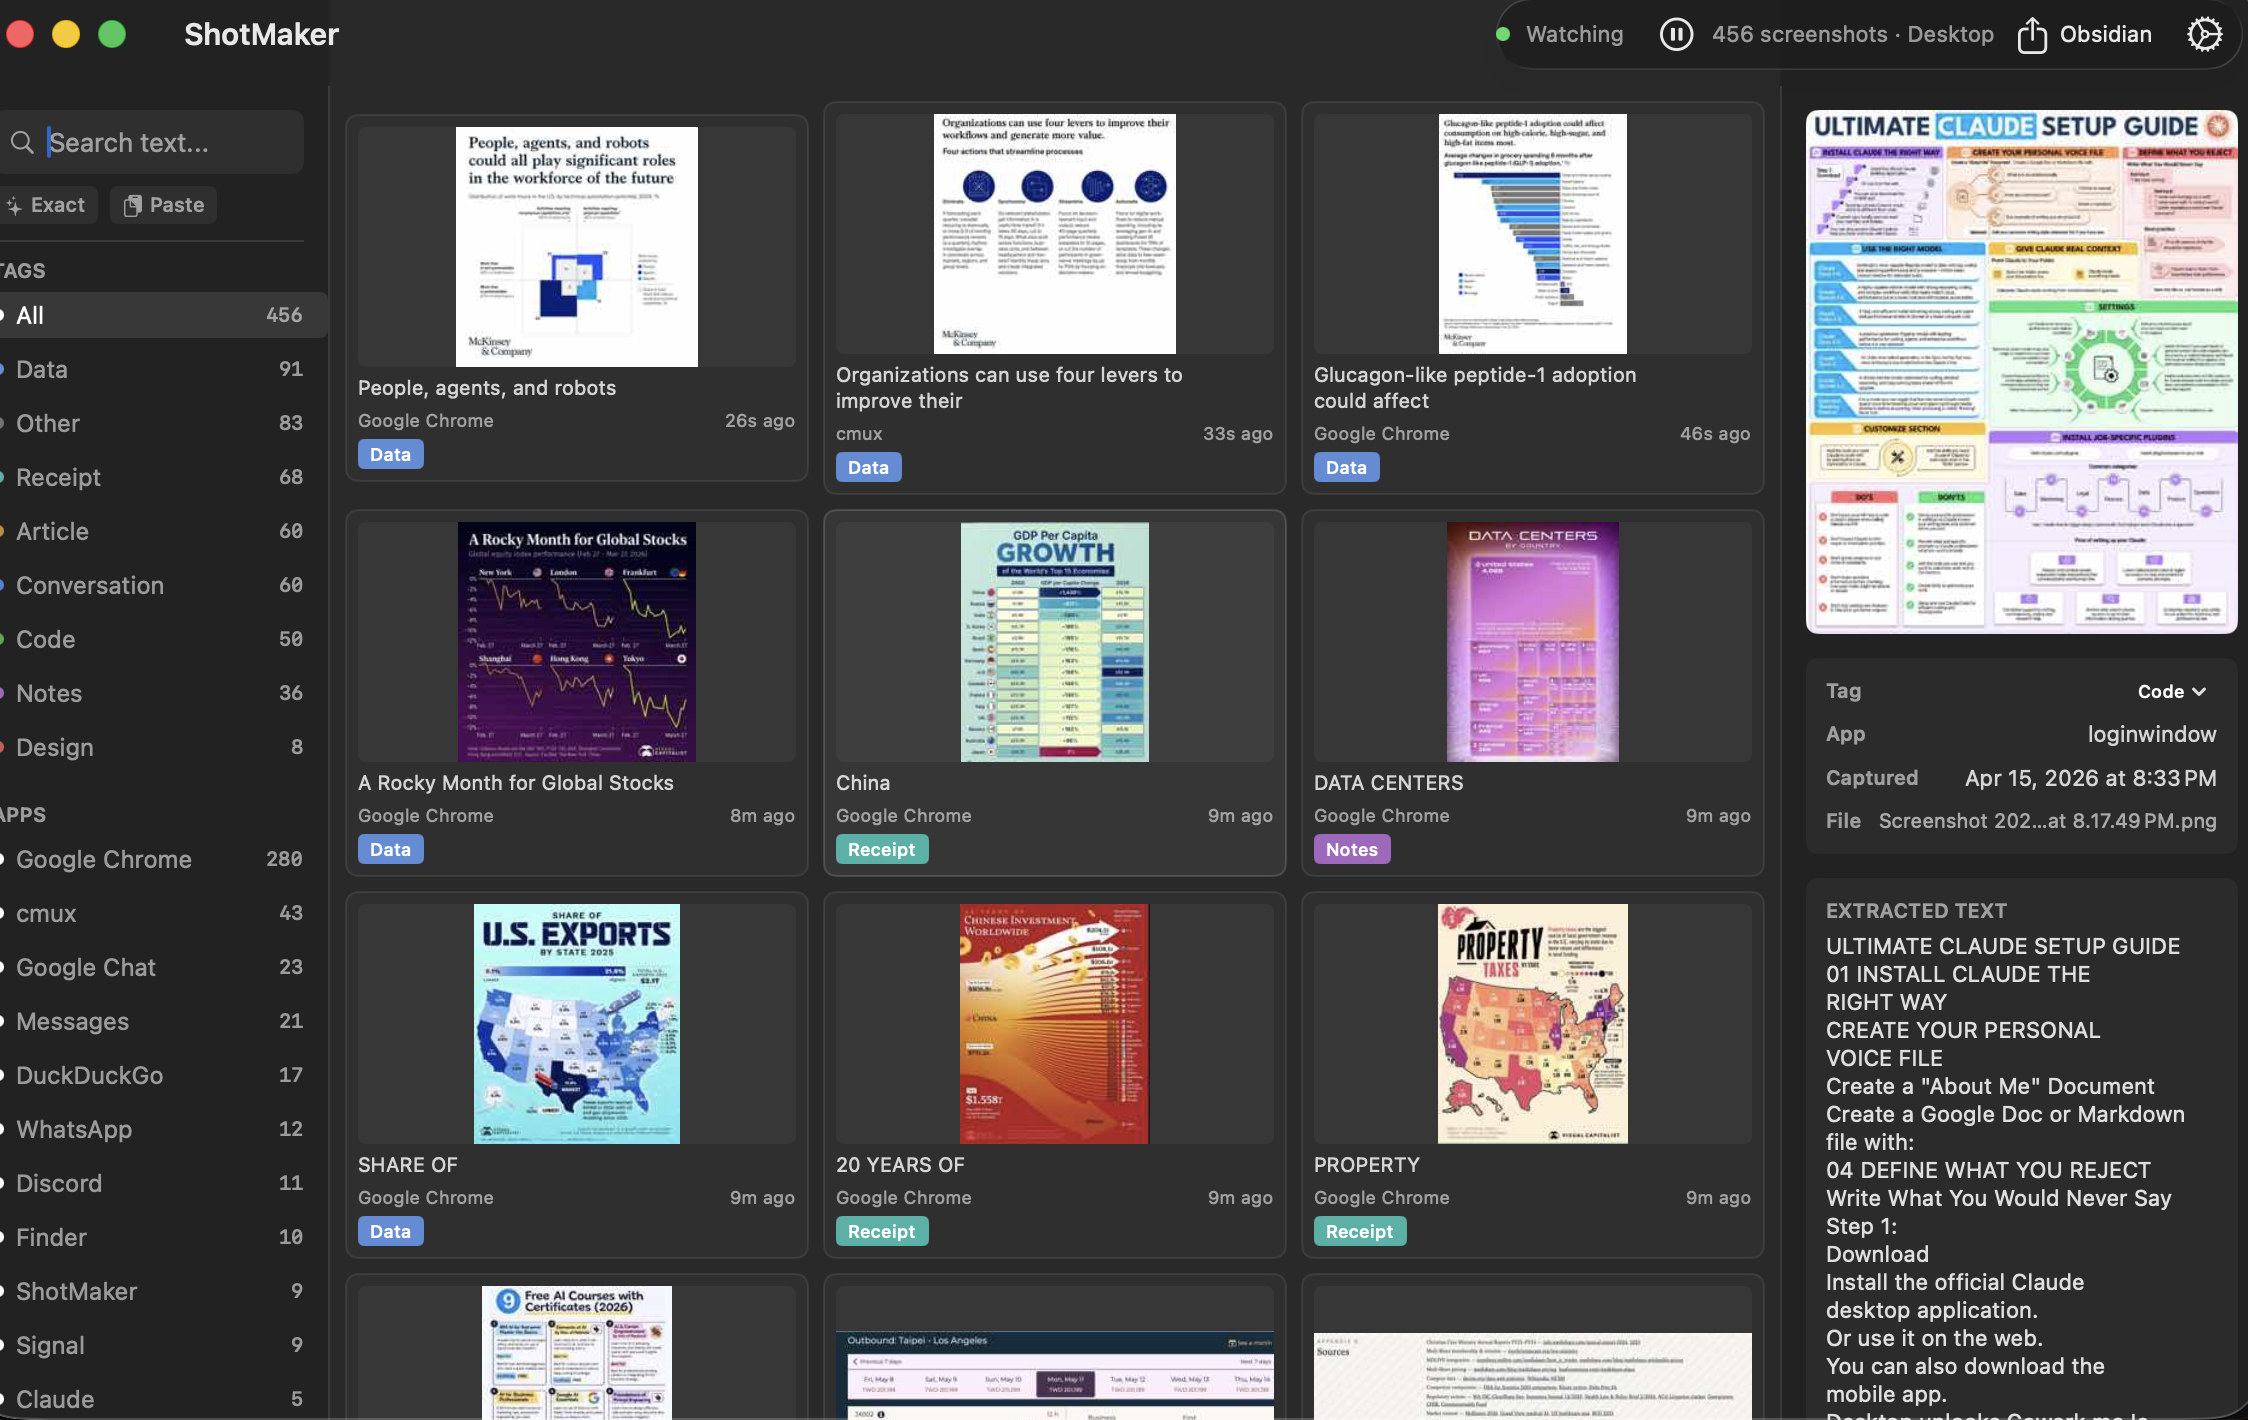Select the Claude app filter in the sidebar
This screenshot has width=2248, height=1420.
tap(56, 1399)
